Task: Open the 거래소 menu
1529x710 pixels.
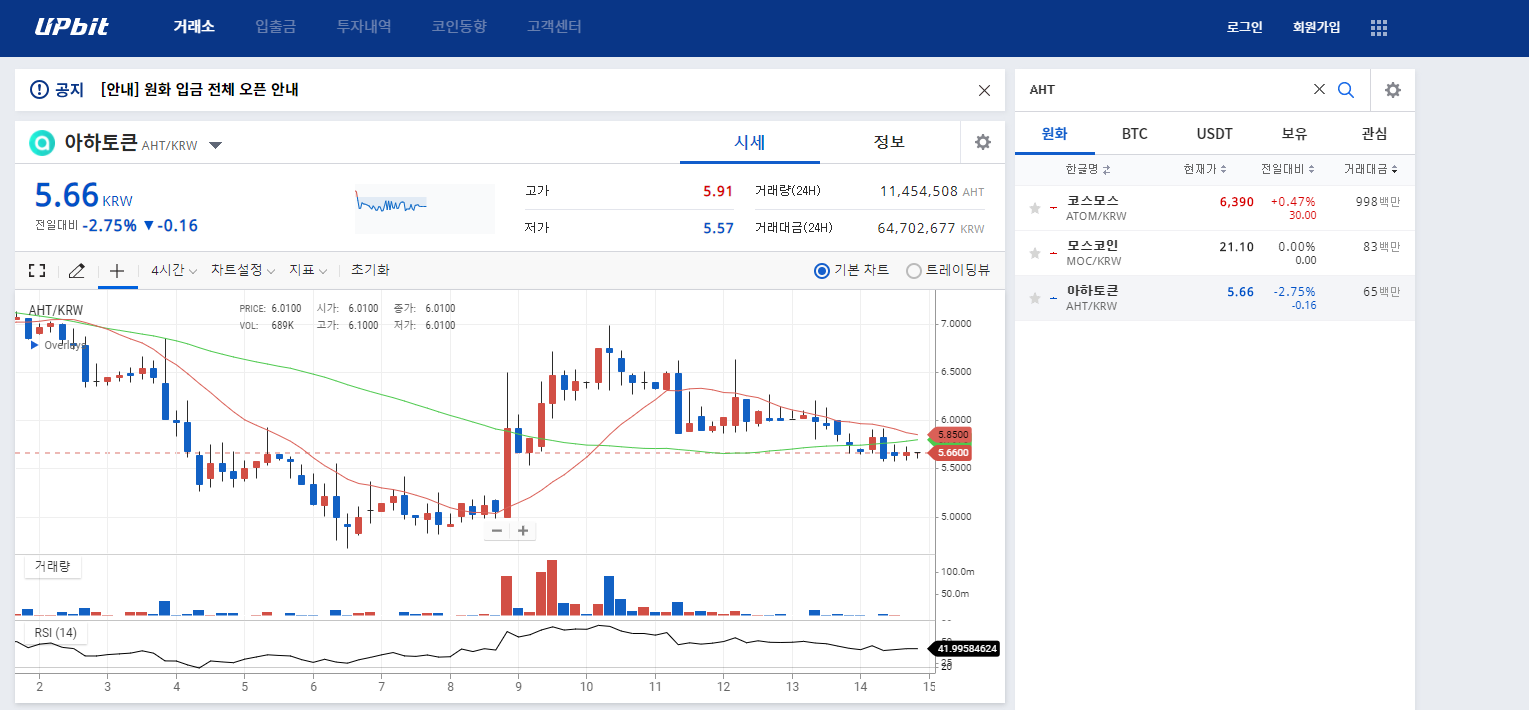Action: (194, 27)
